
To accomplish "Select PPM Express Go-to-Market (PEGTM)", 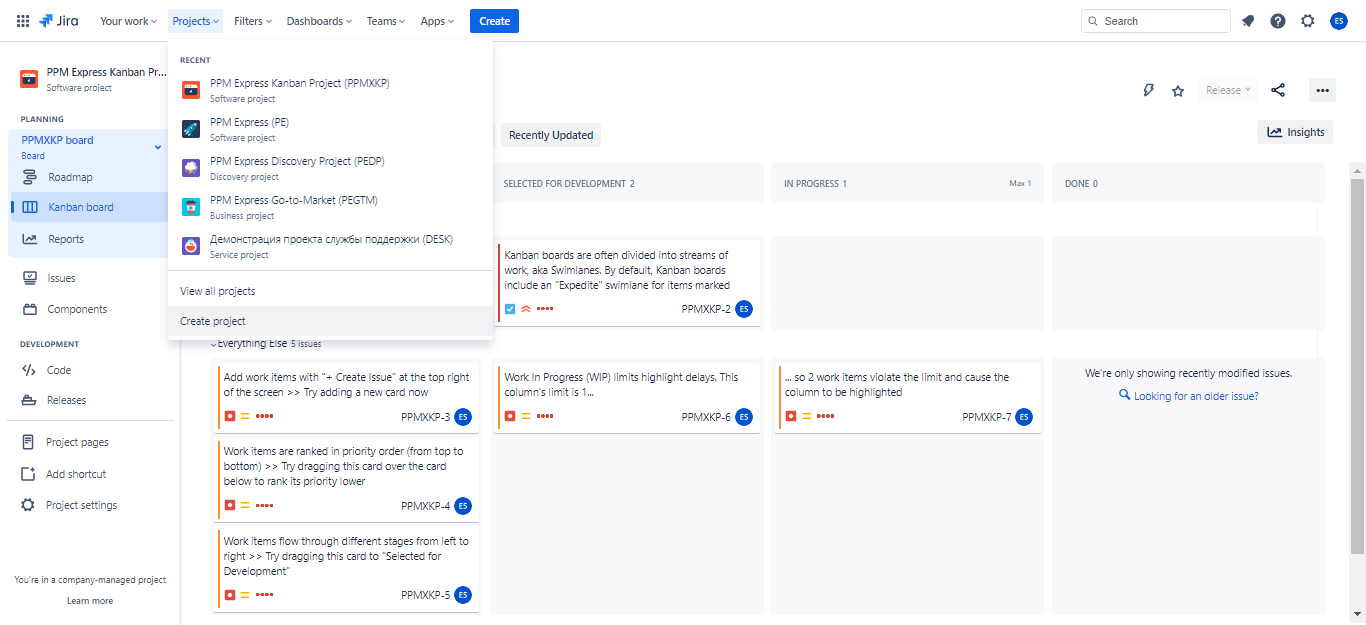I will 330,207.
